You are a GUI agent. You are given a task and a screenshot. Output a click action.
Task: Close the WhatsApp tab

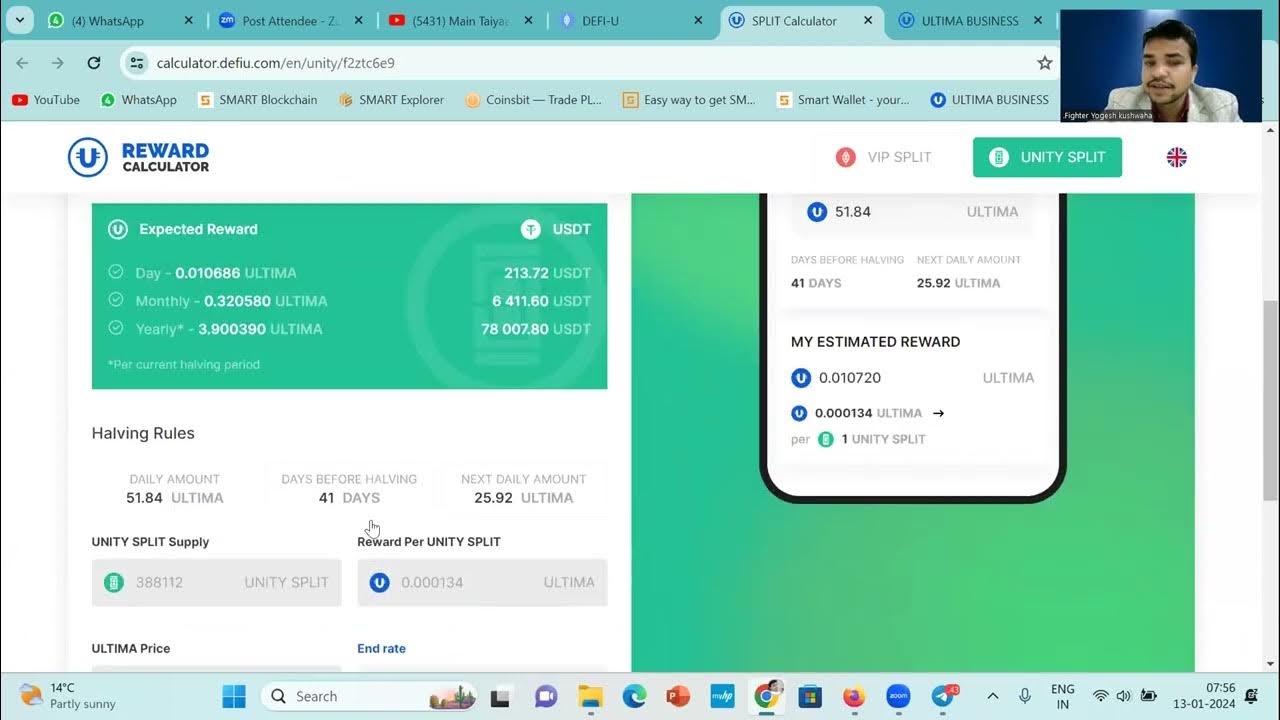189,20
